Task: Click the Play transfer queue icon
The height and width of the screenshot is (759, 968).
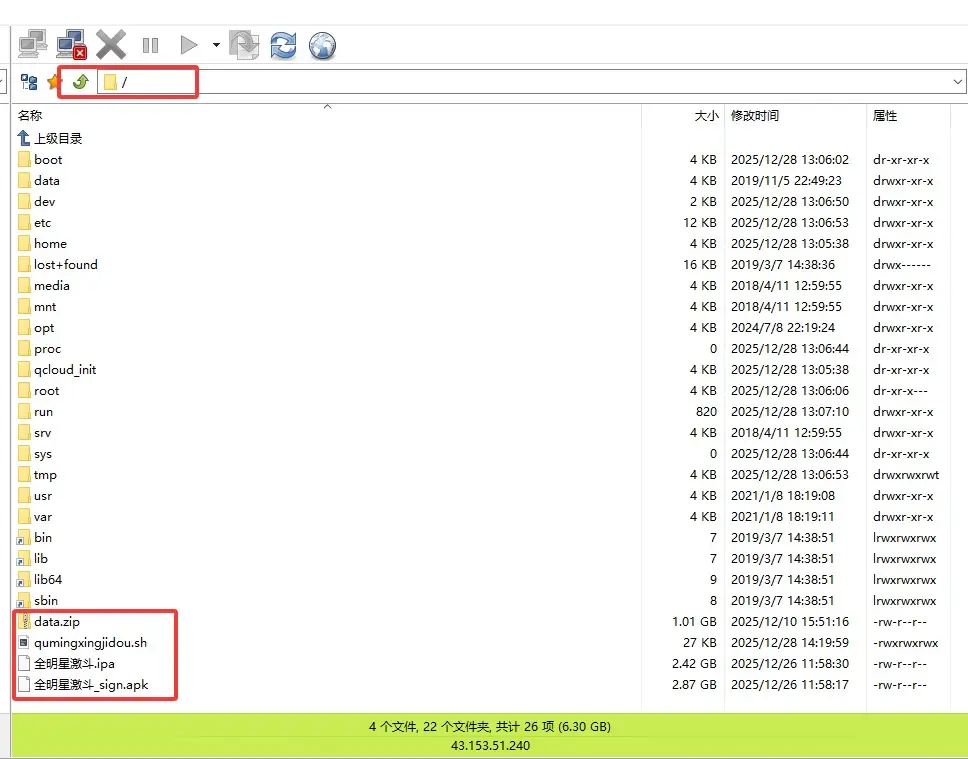Action: tap(188, 45)
